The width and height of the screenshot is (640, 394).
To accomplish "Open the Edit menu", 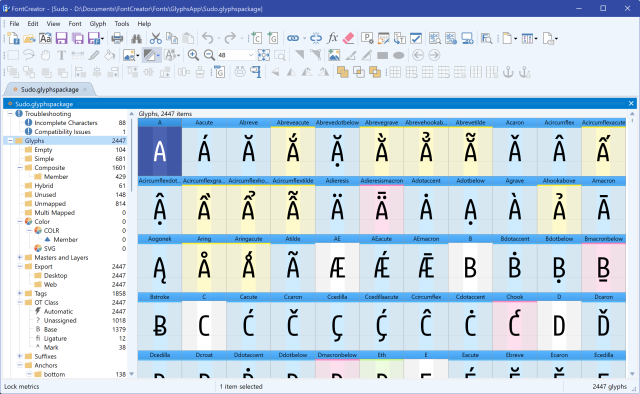I will [33, 24].
